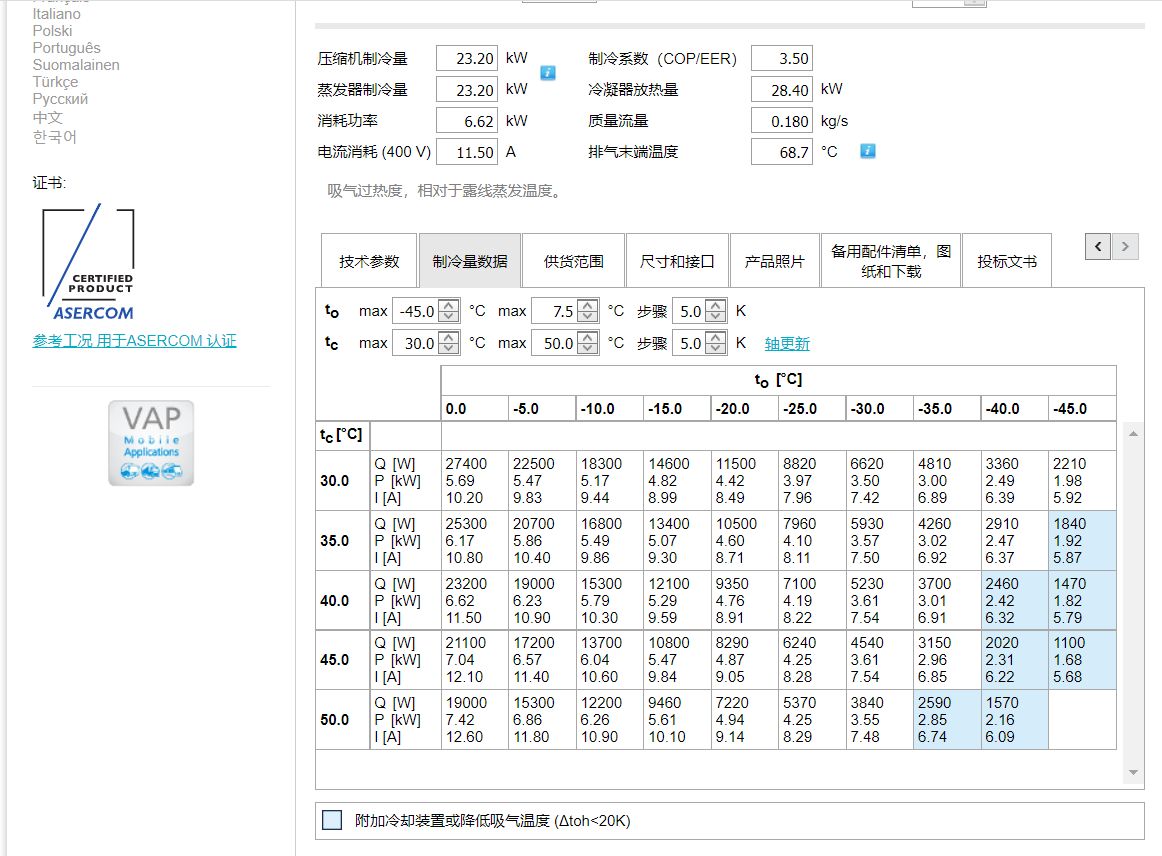Enable the 附加冷却装置或降低吸气温度 checkbox
Screen dimensions: 1162x856
[332, 820]
